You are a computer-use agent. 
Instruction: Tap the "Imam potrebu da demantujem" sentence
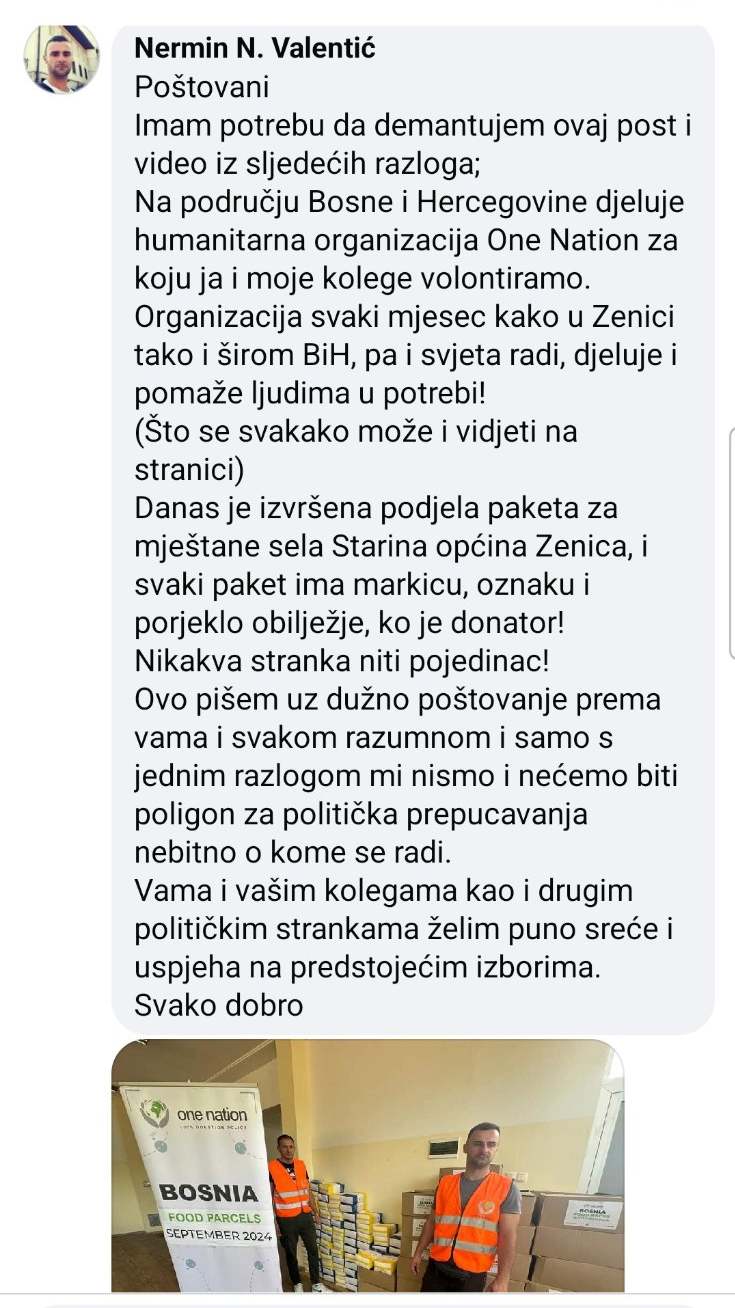(x=411, y=125)
